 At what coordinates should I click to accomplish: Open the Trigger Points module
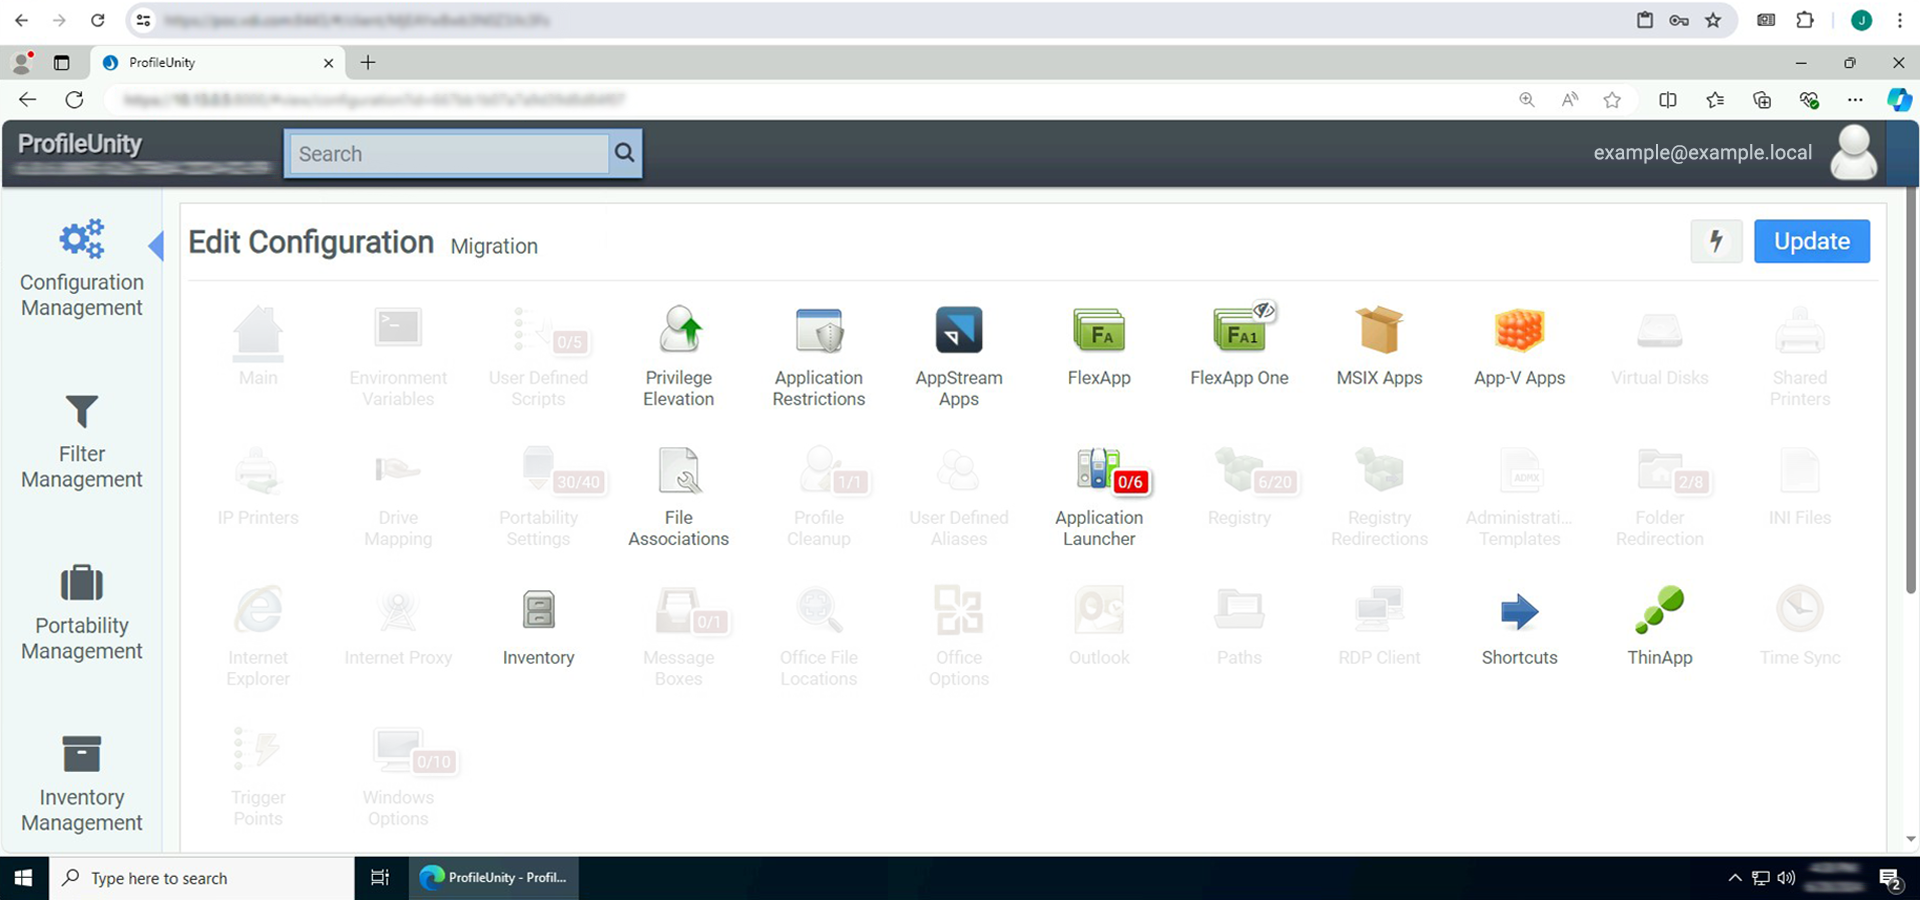click(x=258, y=777)
